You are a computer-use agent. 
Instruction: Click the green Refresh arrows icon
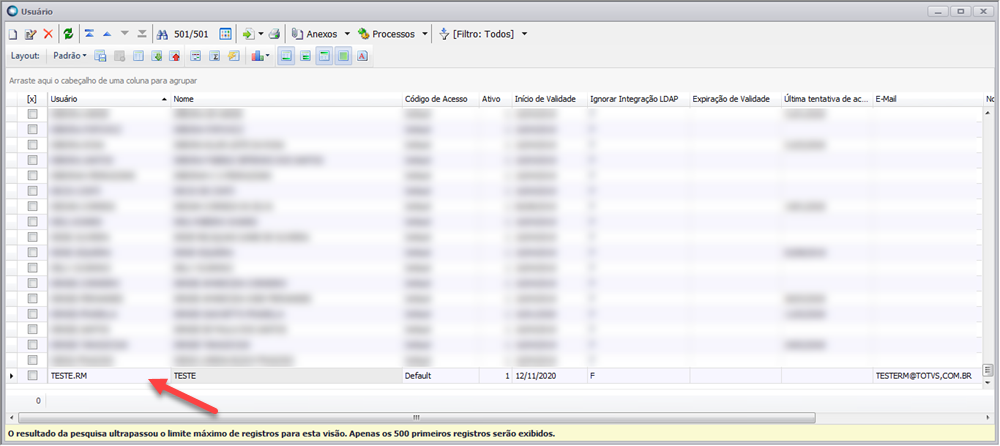tap(68, 34)
